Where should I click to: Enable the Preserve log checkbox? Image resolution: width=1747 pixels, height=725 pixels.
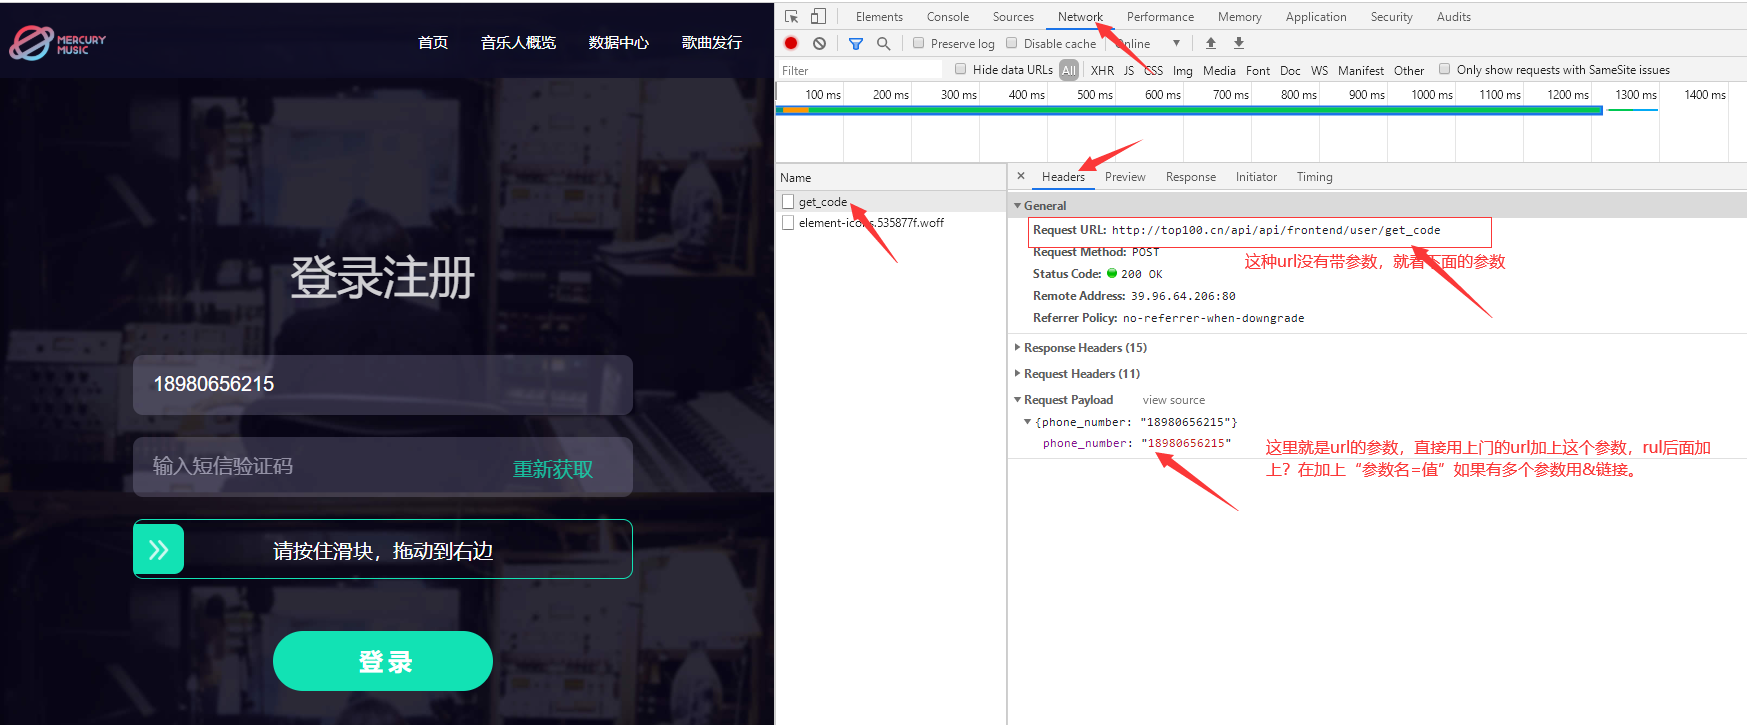click(x=918, y=43)
